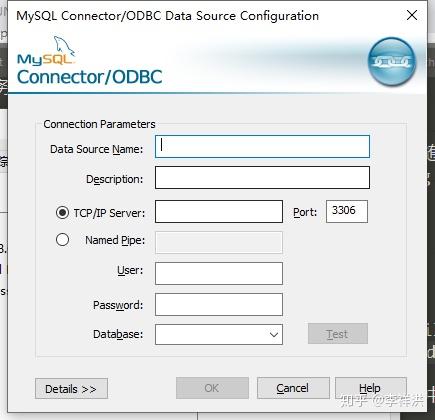Click the TCP/IP Server address field

point(219,211)
